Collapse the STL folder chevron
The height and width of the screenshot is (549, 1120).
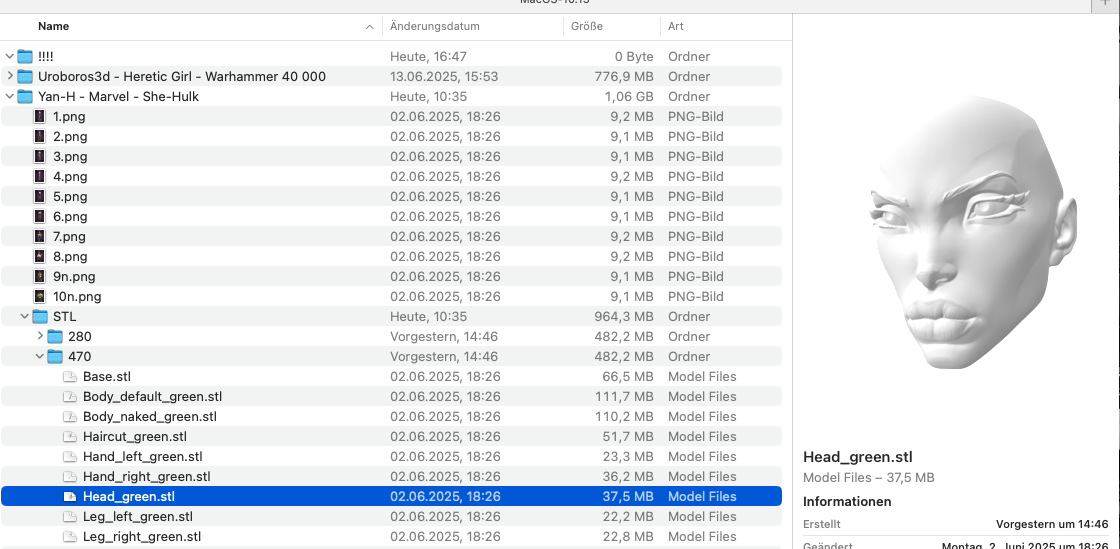(25, 316)
